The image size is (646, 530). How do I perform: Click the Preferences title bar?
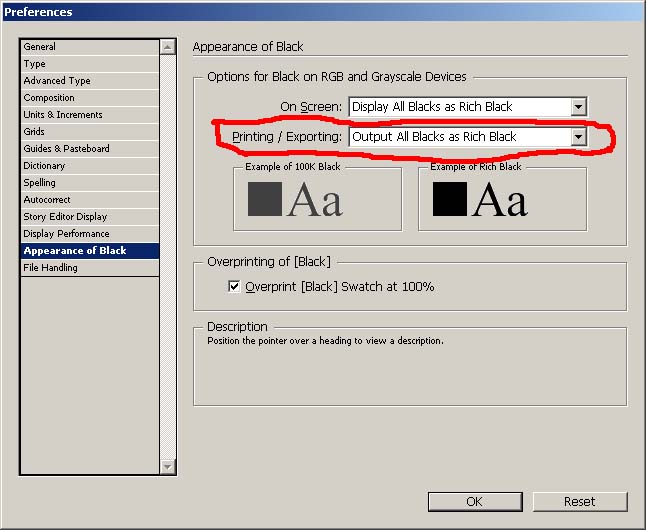click(x=323, y=12)
